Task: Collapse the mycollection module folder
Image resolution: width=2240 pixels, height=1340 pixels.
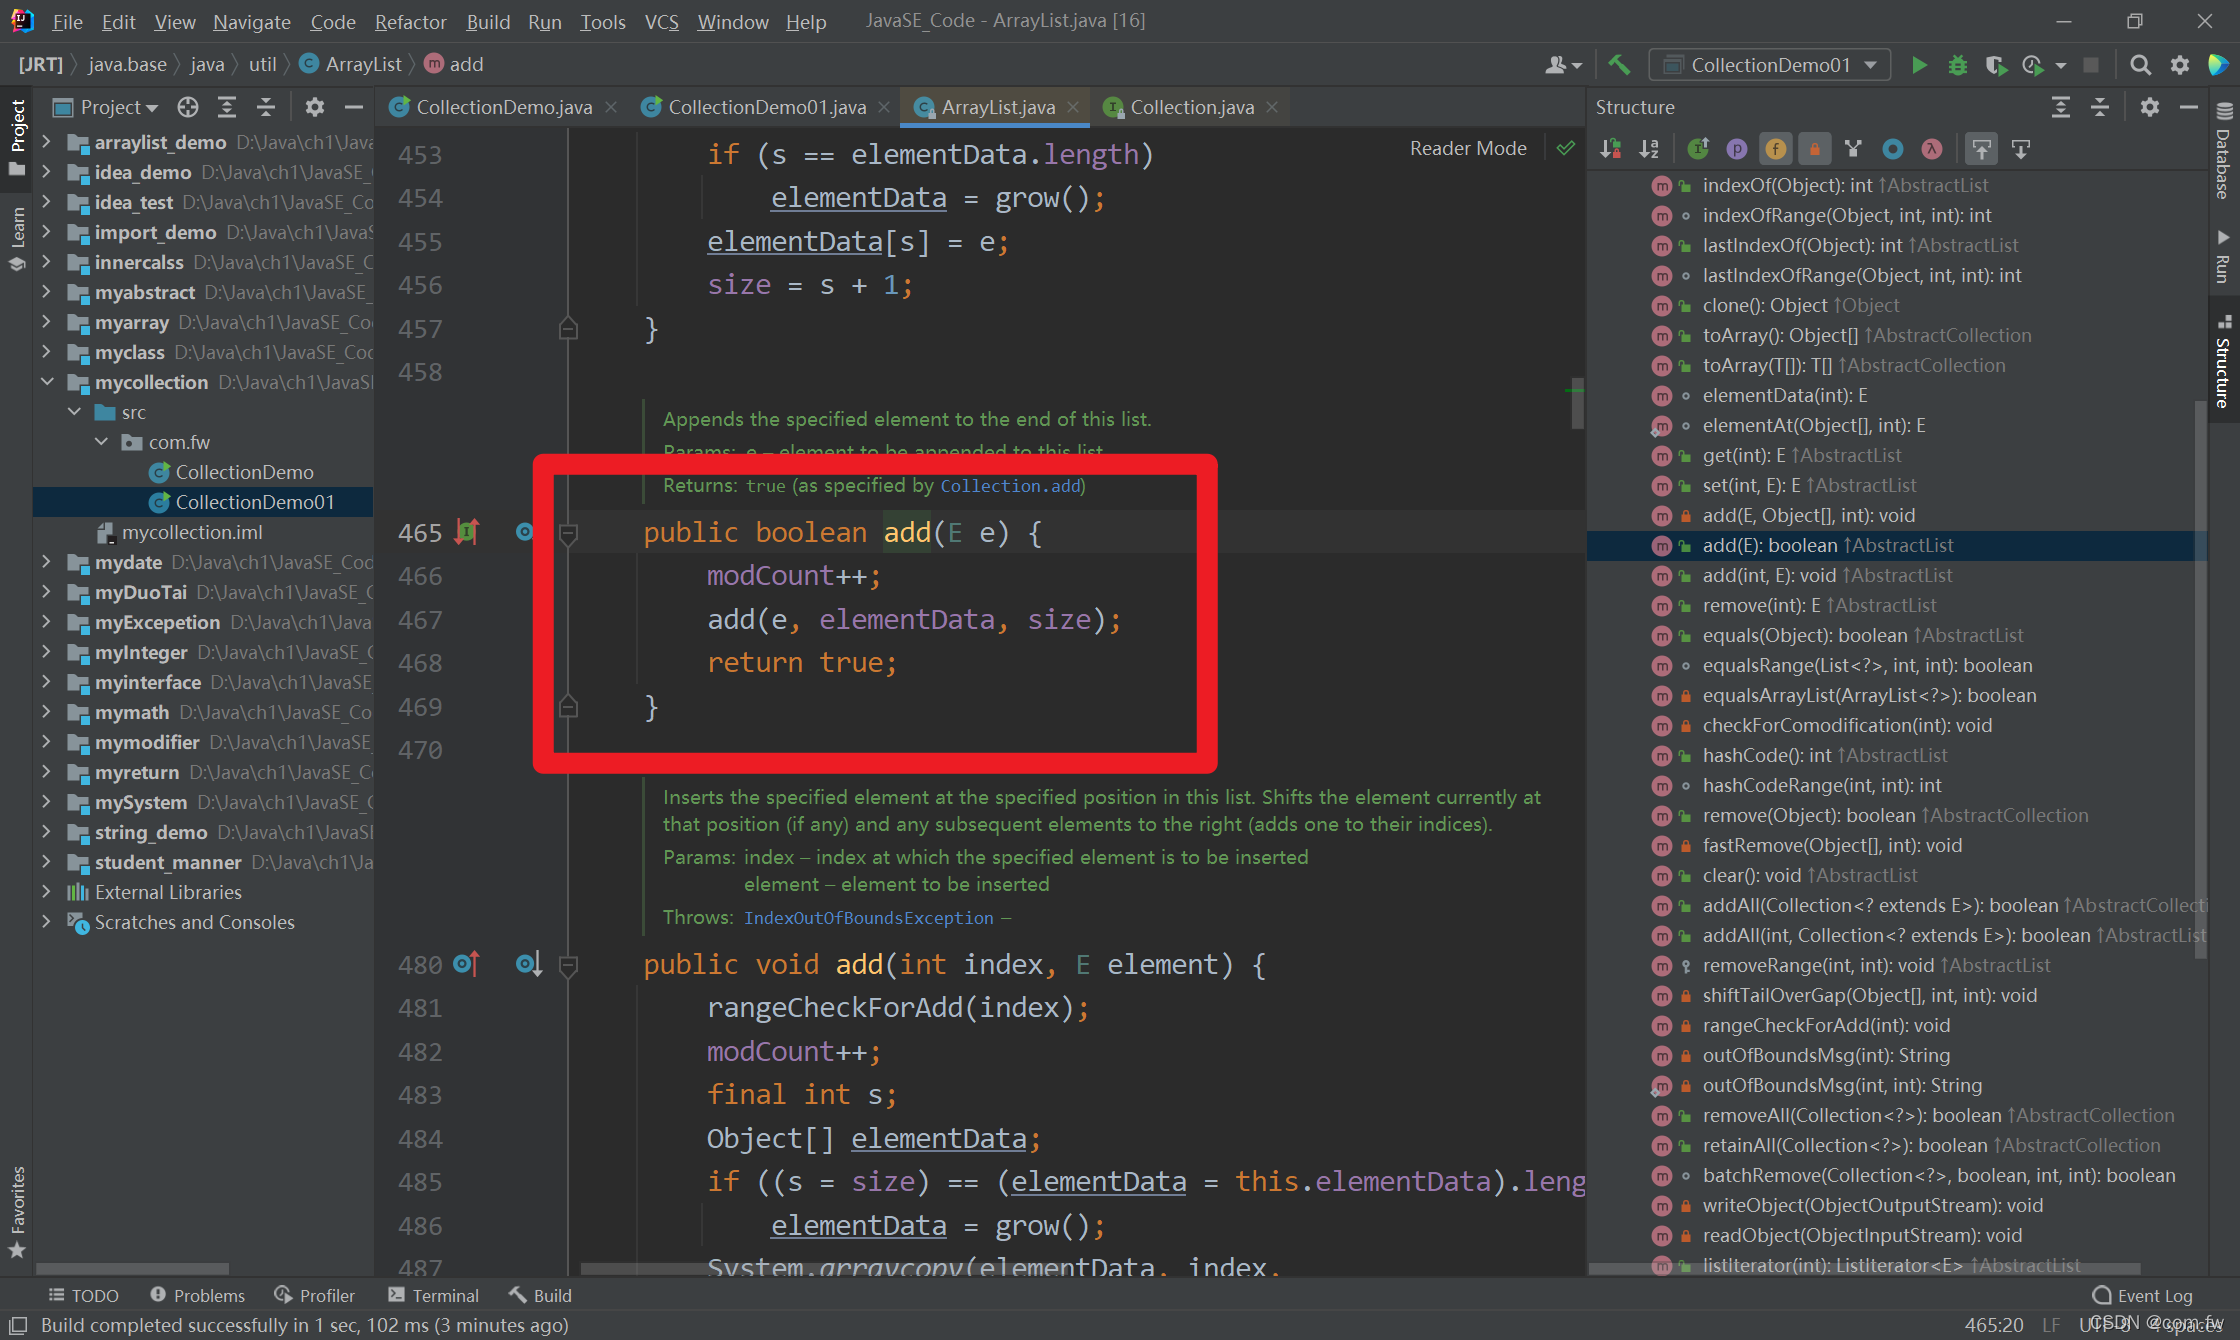Action: point(46,382)
